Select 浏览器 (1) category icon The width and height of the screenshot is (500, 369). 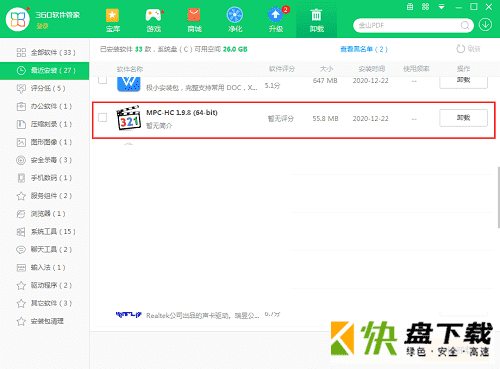point(21,214)
